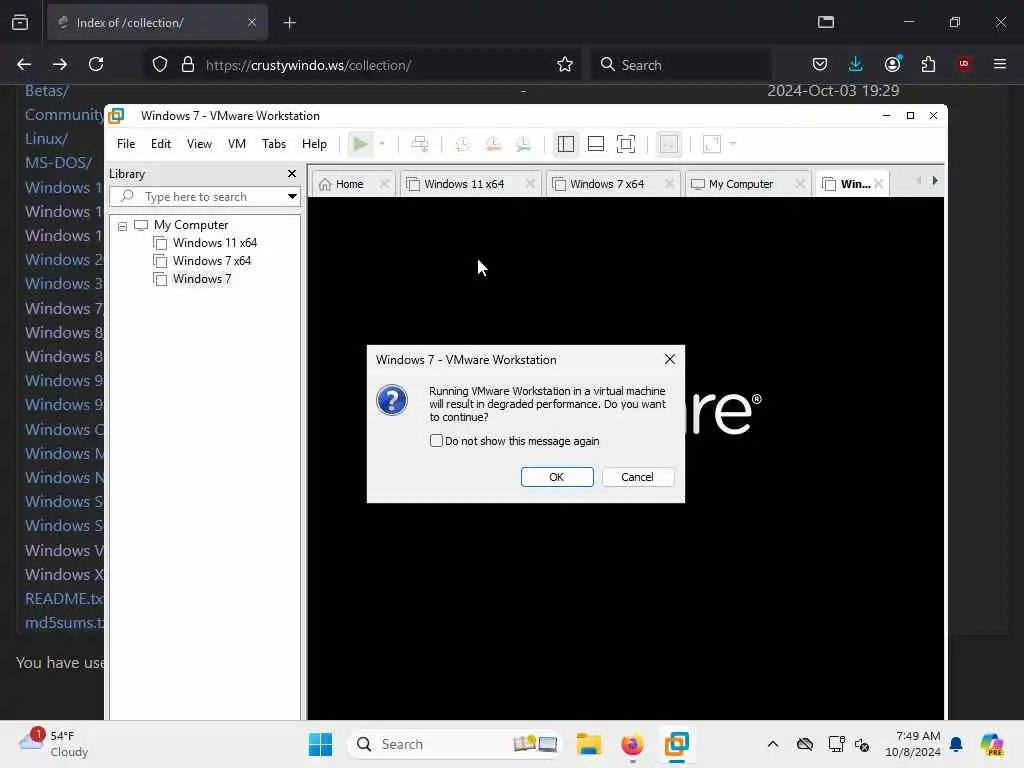Screen dimensions: 1024x768
Task: Open Firefox Downloads panel icon
Action: click(x=856, y=64)
